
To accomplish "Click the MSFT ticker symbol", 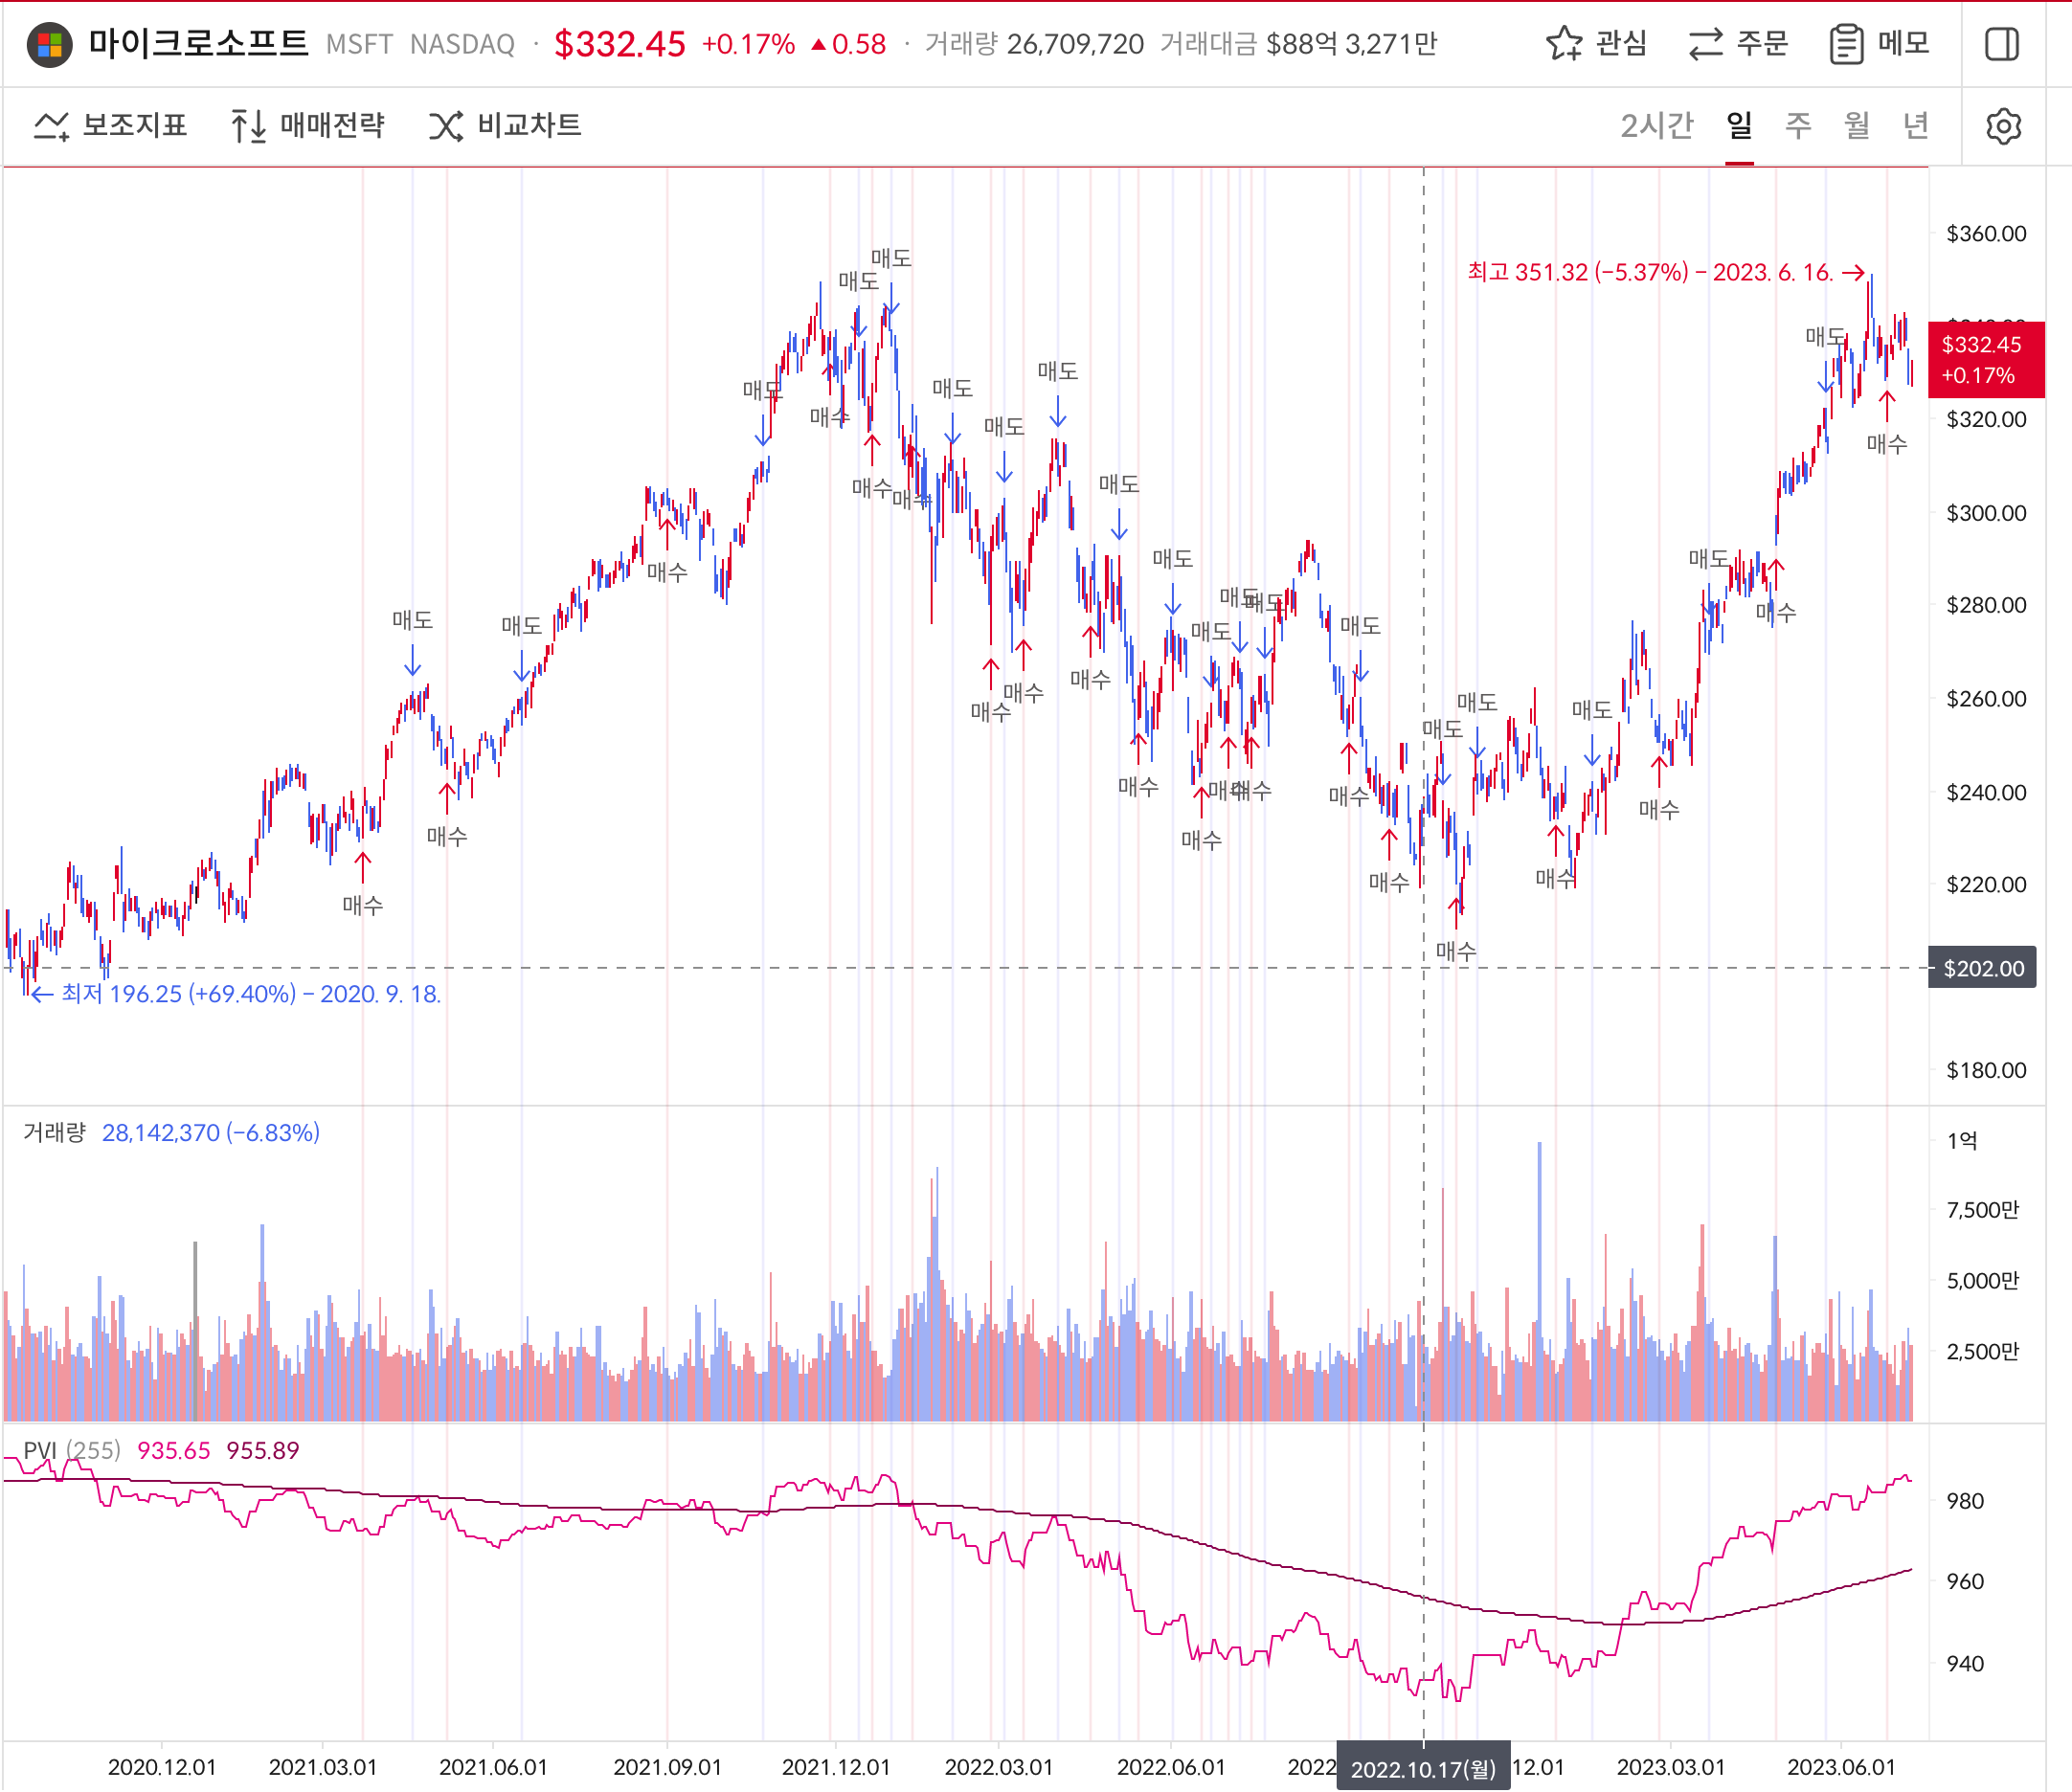I will (359, 45).
